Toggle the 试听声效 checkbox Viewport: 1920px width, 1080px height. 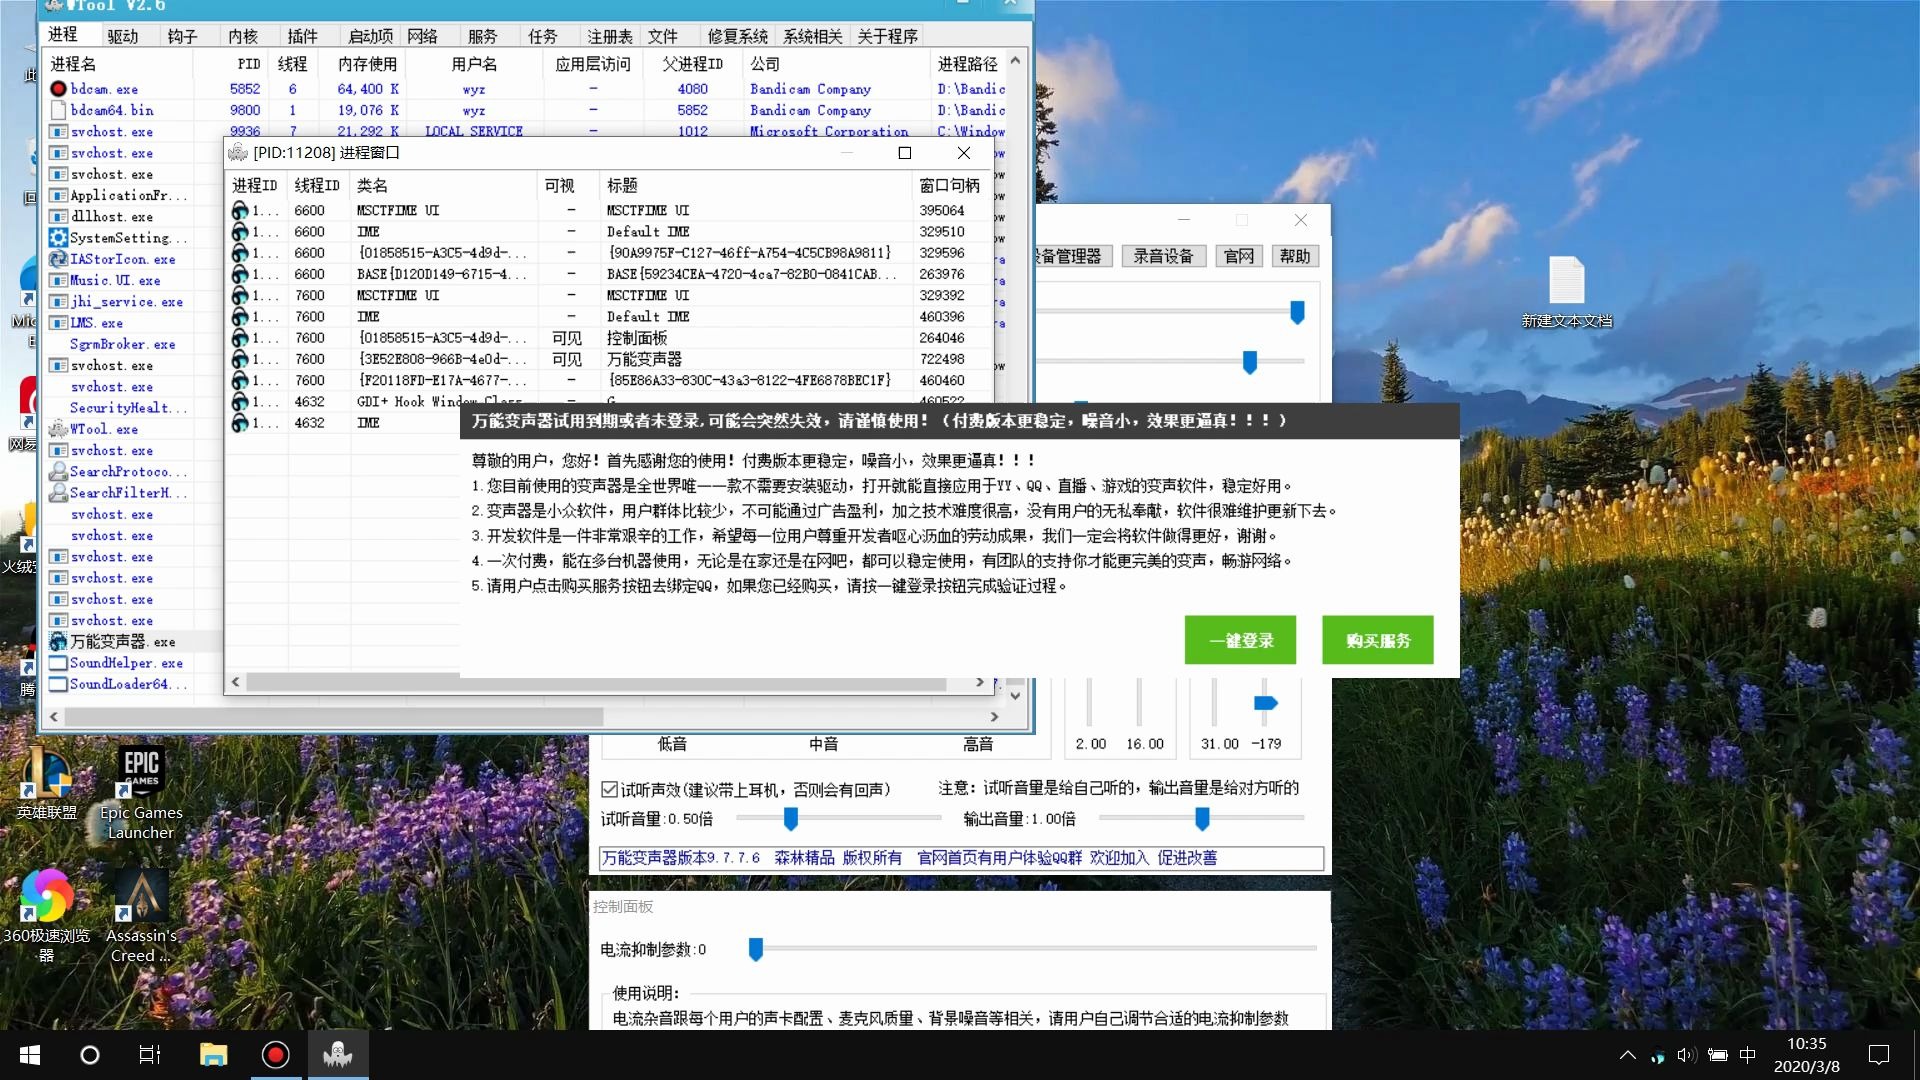609,790
